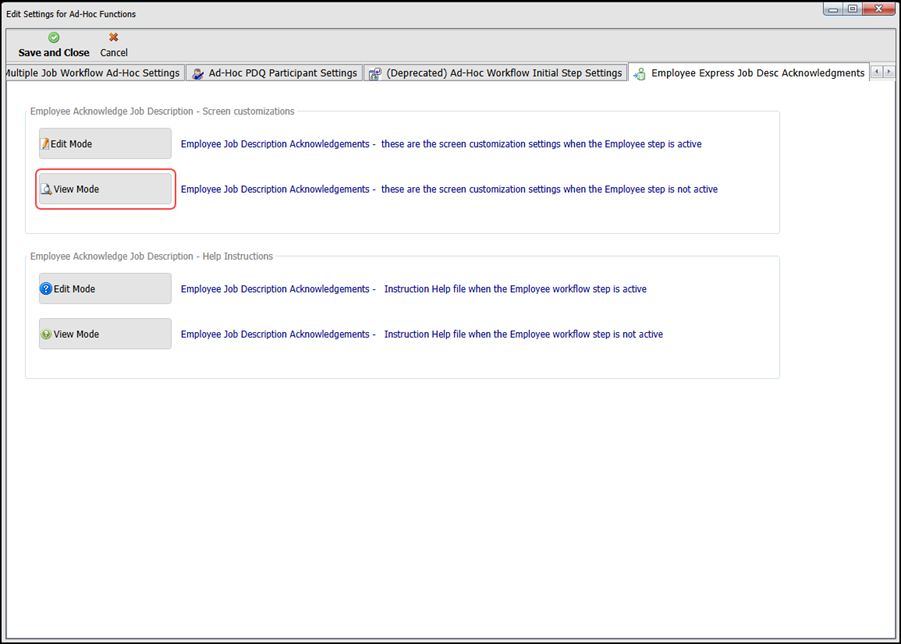This screenshot has width=901, height=644.
Task: Click the Employee Express tab's person icon
Action: coord(639,73)
